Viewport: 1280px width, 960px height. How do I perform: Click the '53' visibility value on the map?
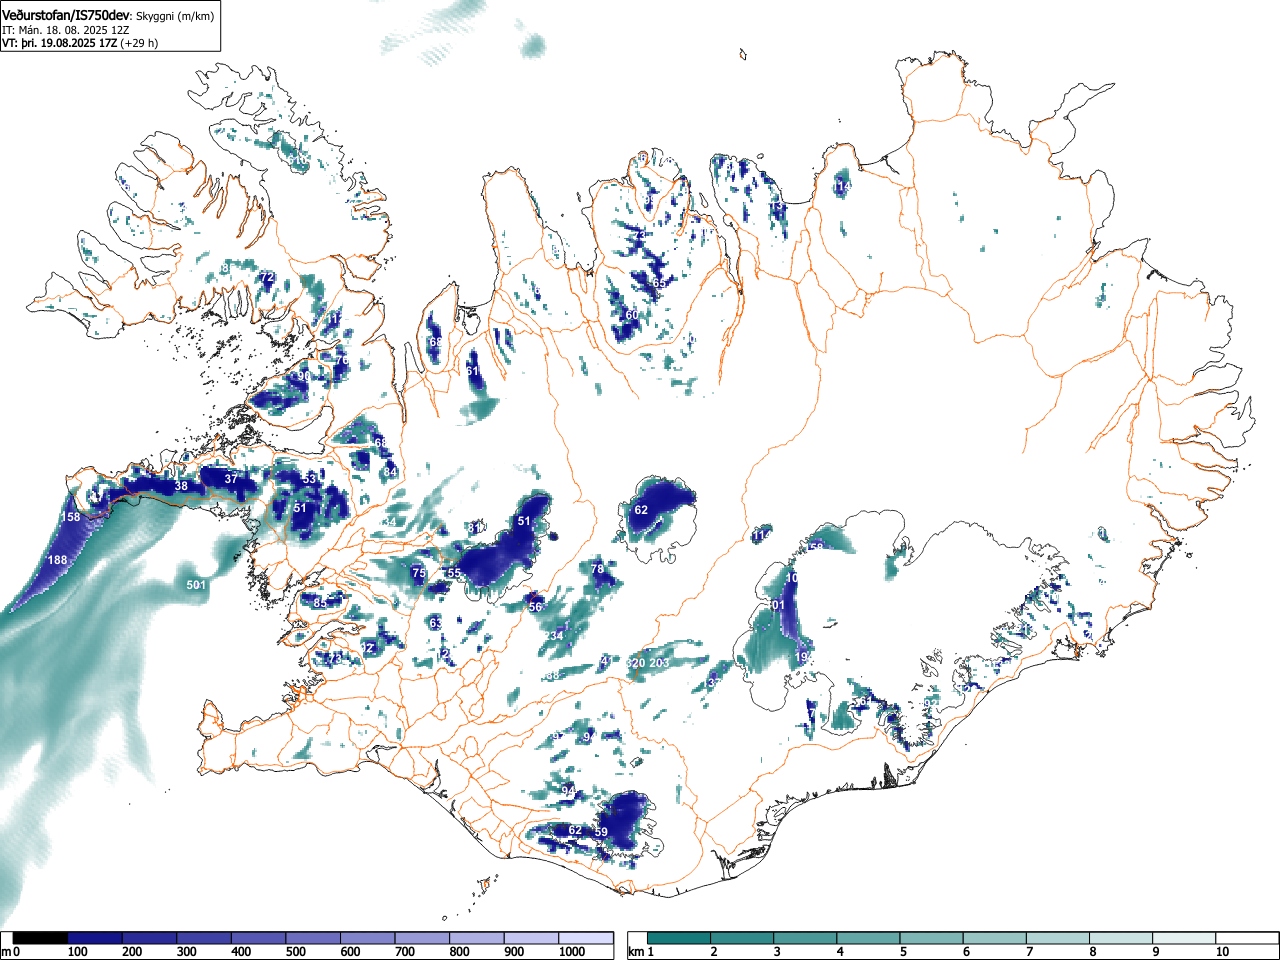[x=309, y=479]
